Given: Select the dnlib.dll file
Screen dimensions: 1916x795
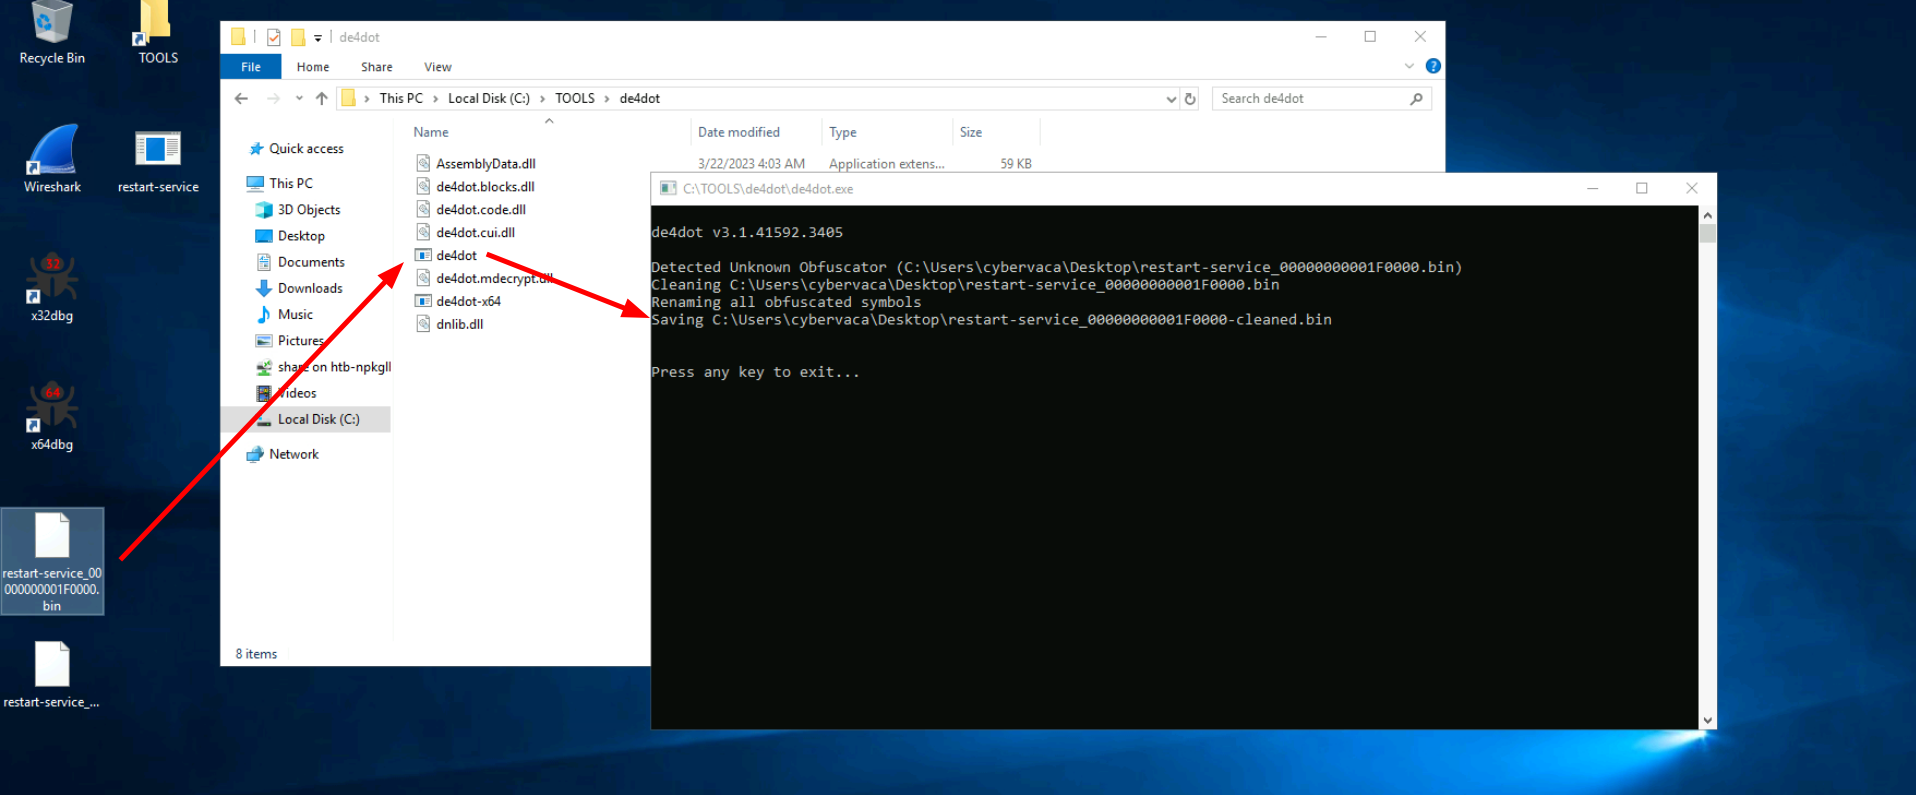Looking at the screenshot, I should coord(459,324).
